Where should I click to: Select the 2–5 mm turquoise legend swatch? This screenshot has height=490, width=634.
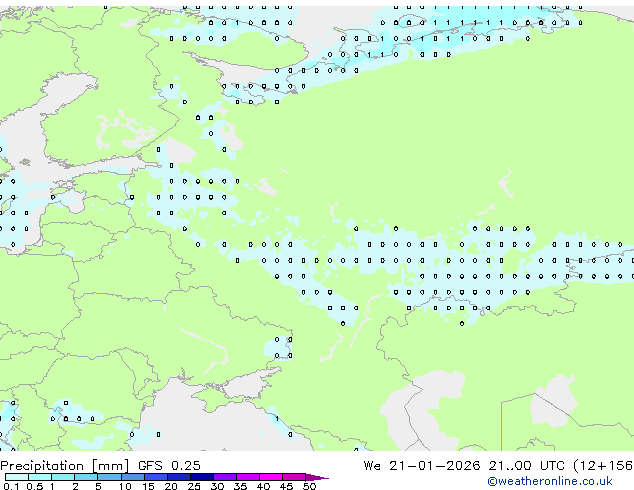pos(86,477)
